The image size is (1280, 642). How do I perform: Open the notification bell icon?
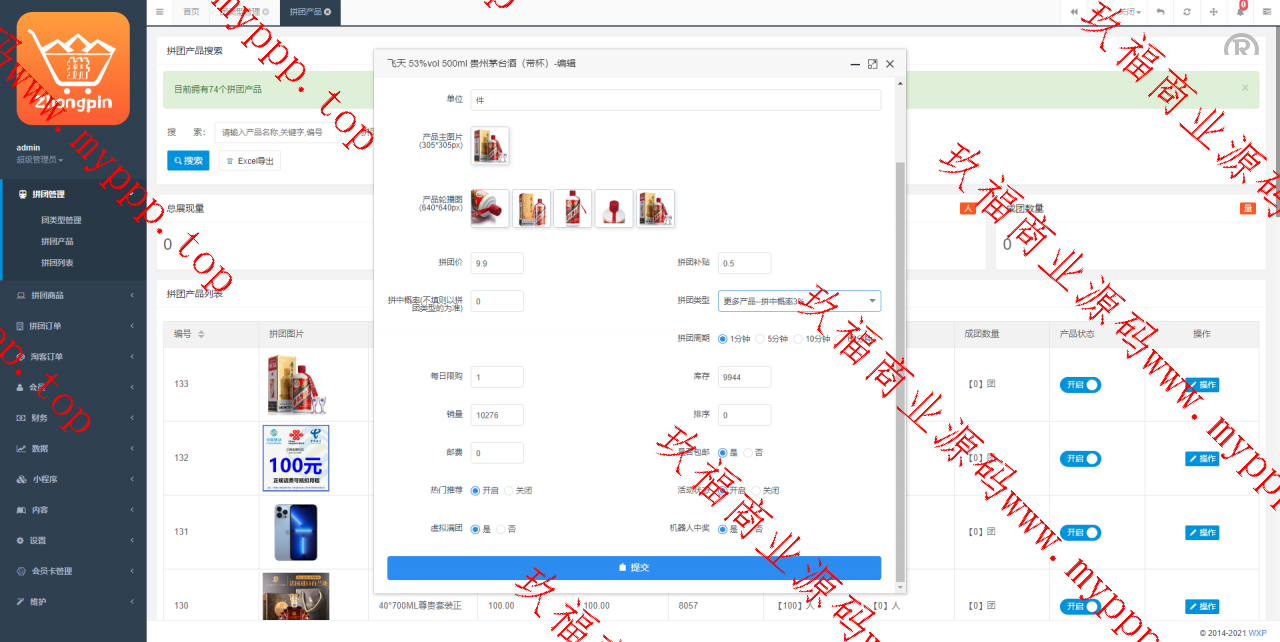click(x=1240, y=12)
